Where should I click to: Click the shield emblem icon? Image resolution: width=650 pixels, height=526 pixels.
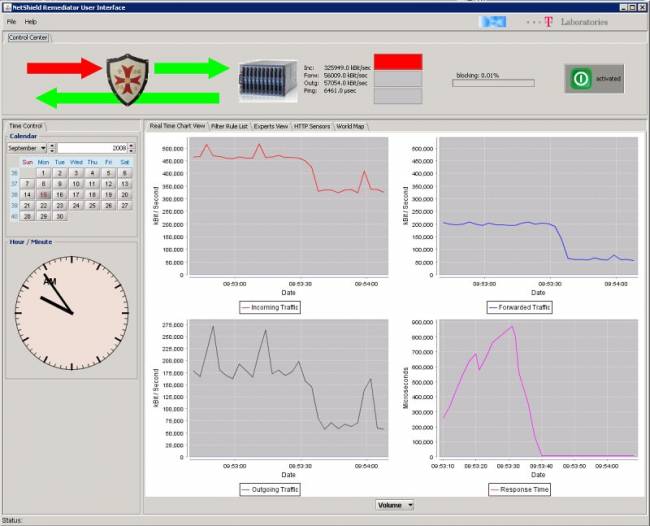coord(127,79)
